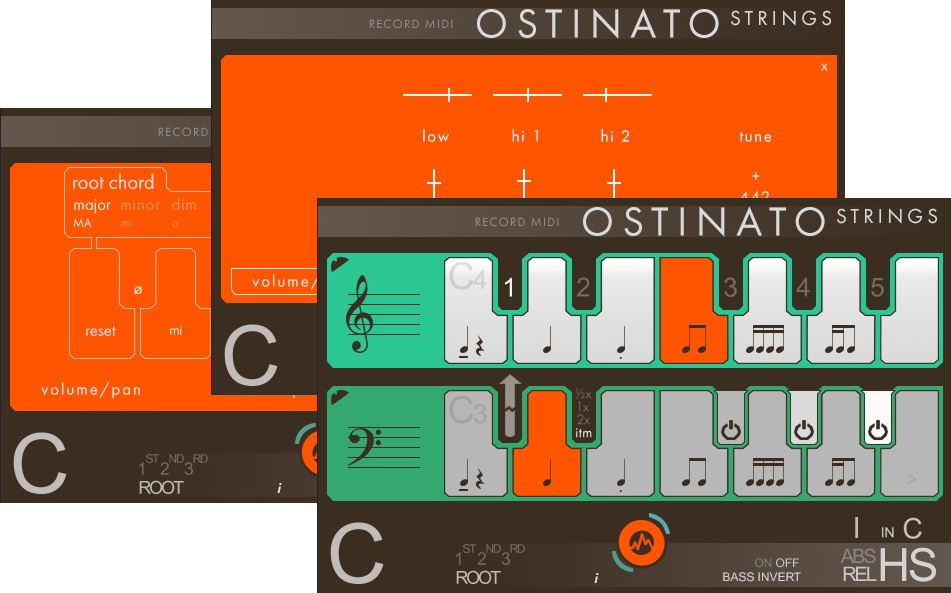Select slot number 1 in treble row
This screenshot has width=951, height=593.
pyautogui.click(x=509, y=287)
